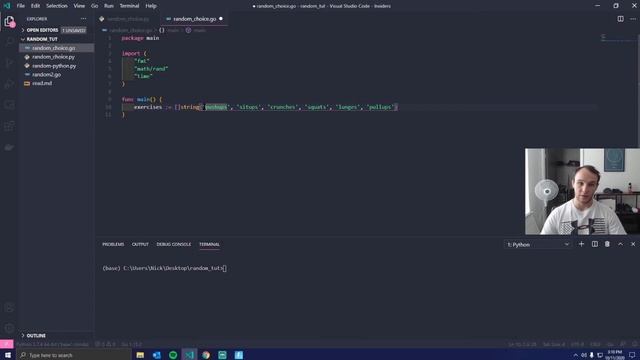640x360 pixels.
Task: Click the Windows Start button
Action: coord(8,355)
